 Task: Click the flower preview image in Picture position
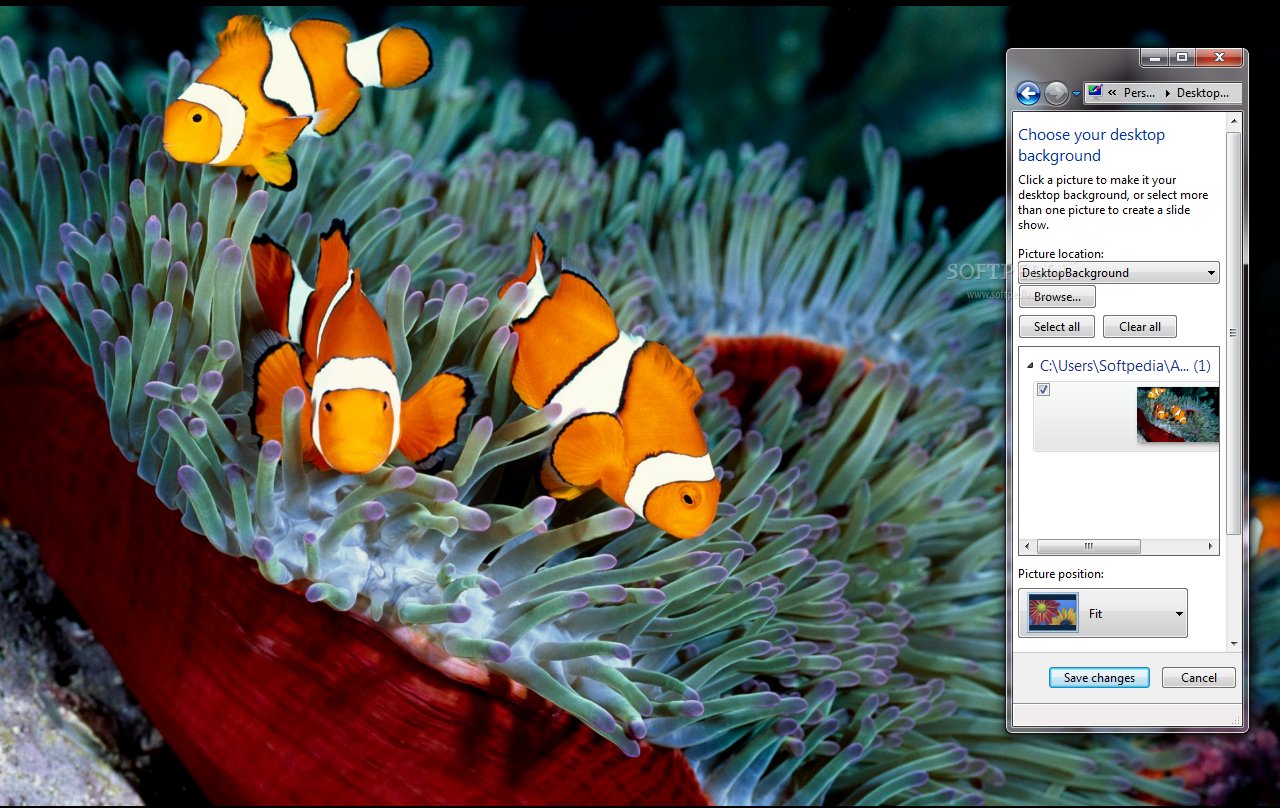pos(1053,613)
